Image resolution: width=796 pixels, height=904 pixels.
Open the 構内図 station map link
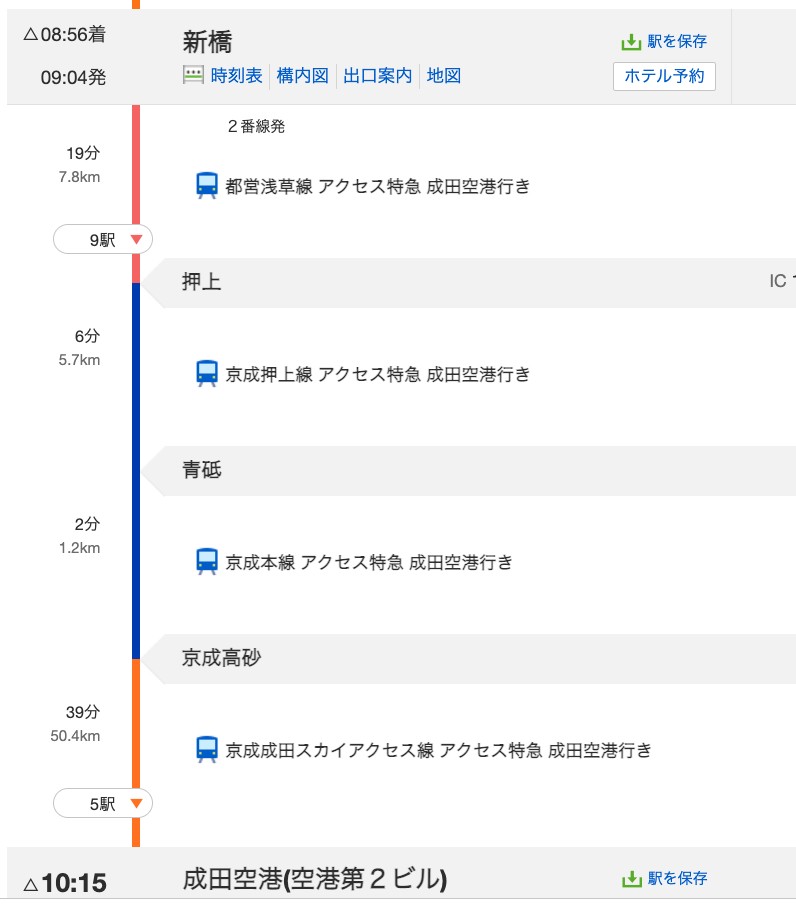pyautogui.click(x=303, y=76)
